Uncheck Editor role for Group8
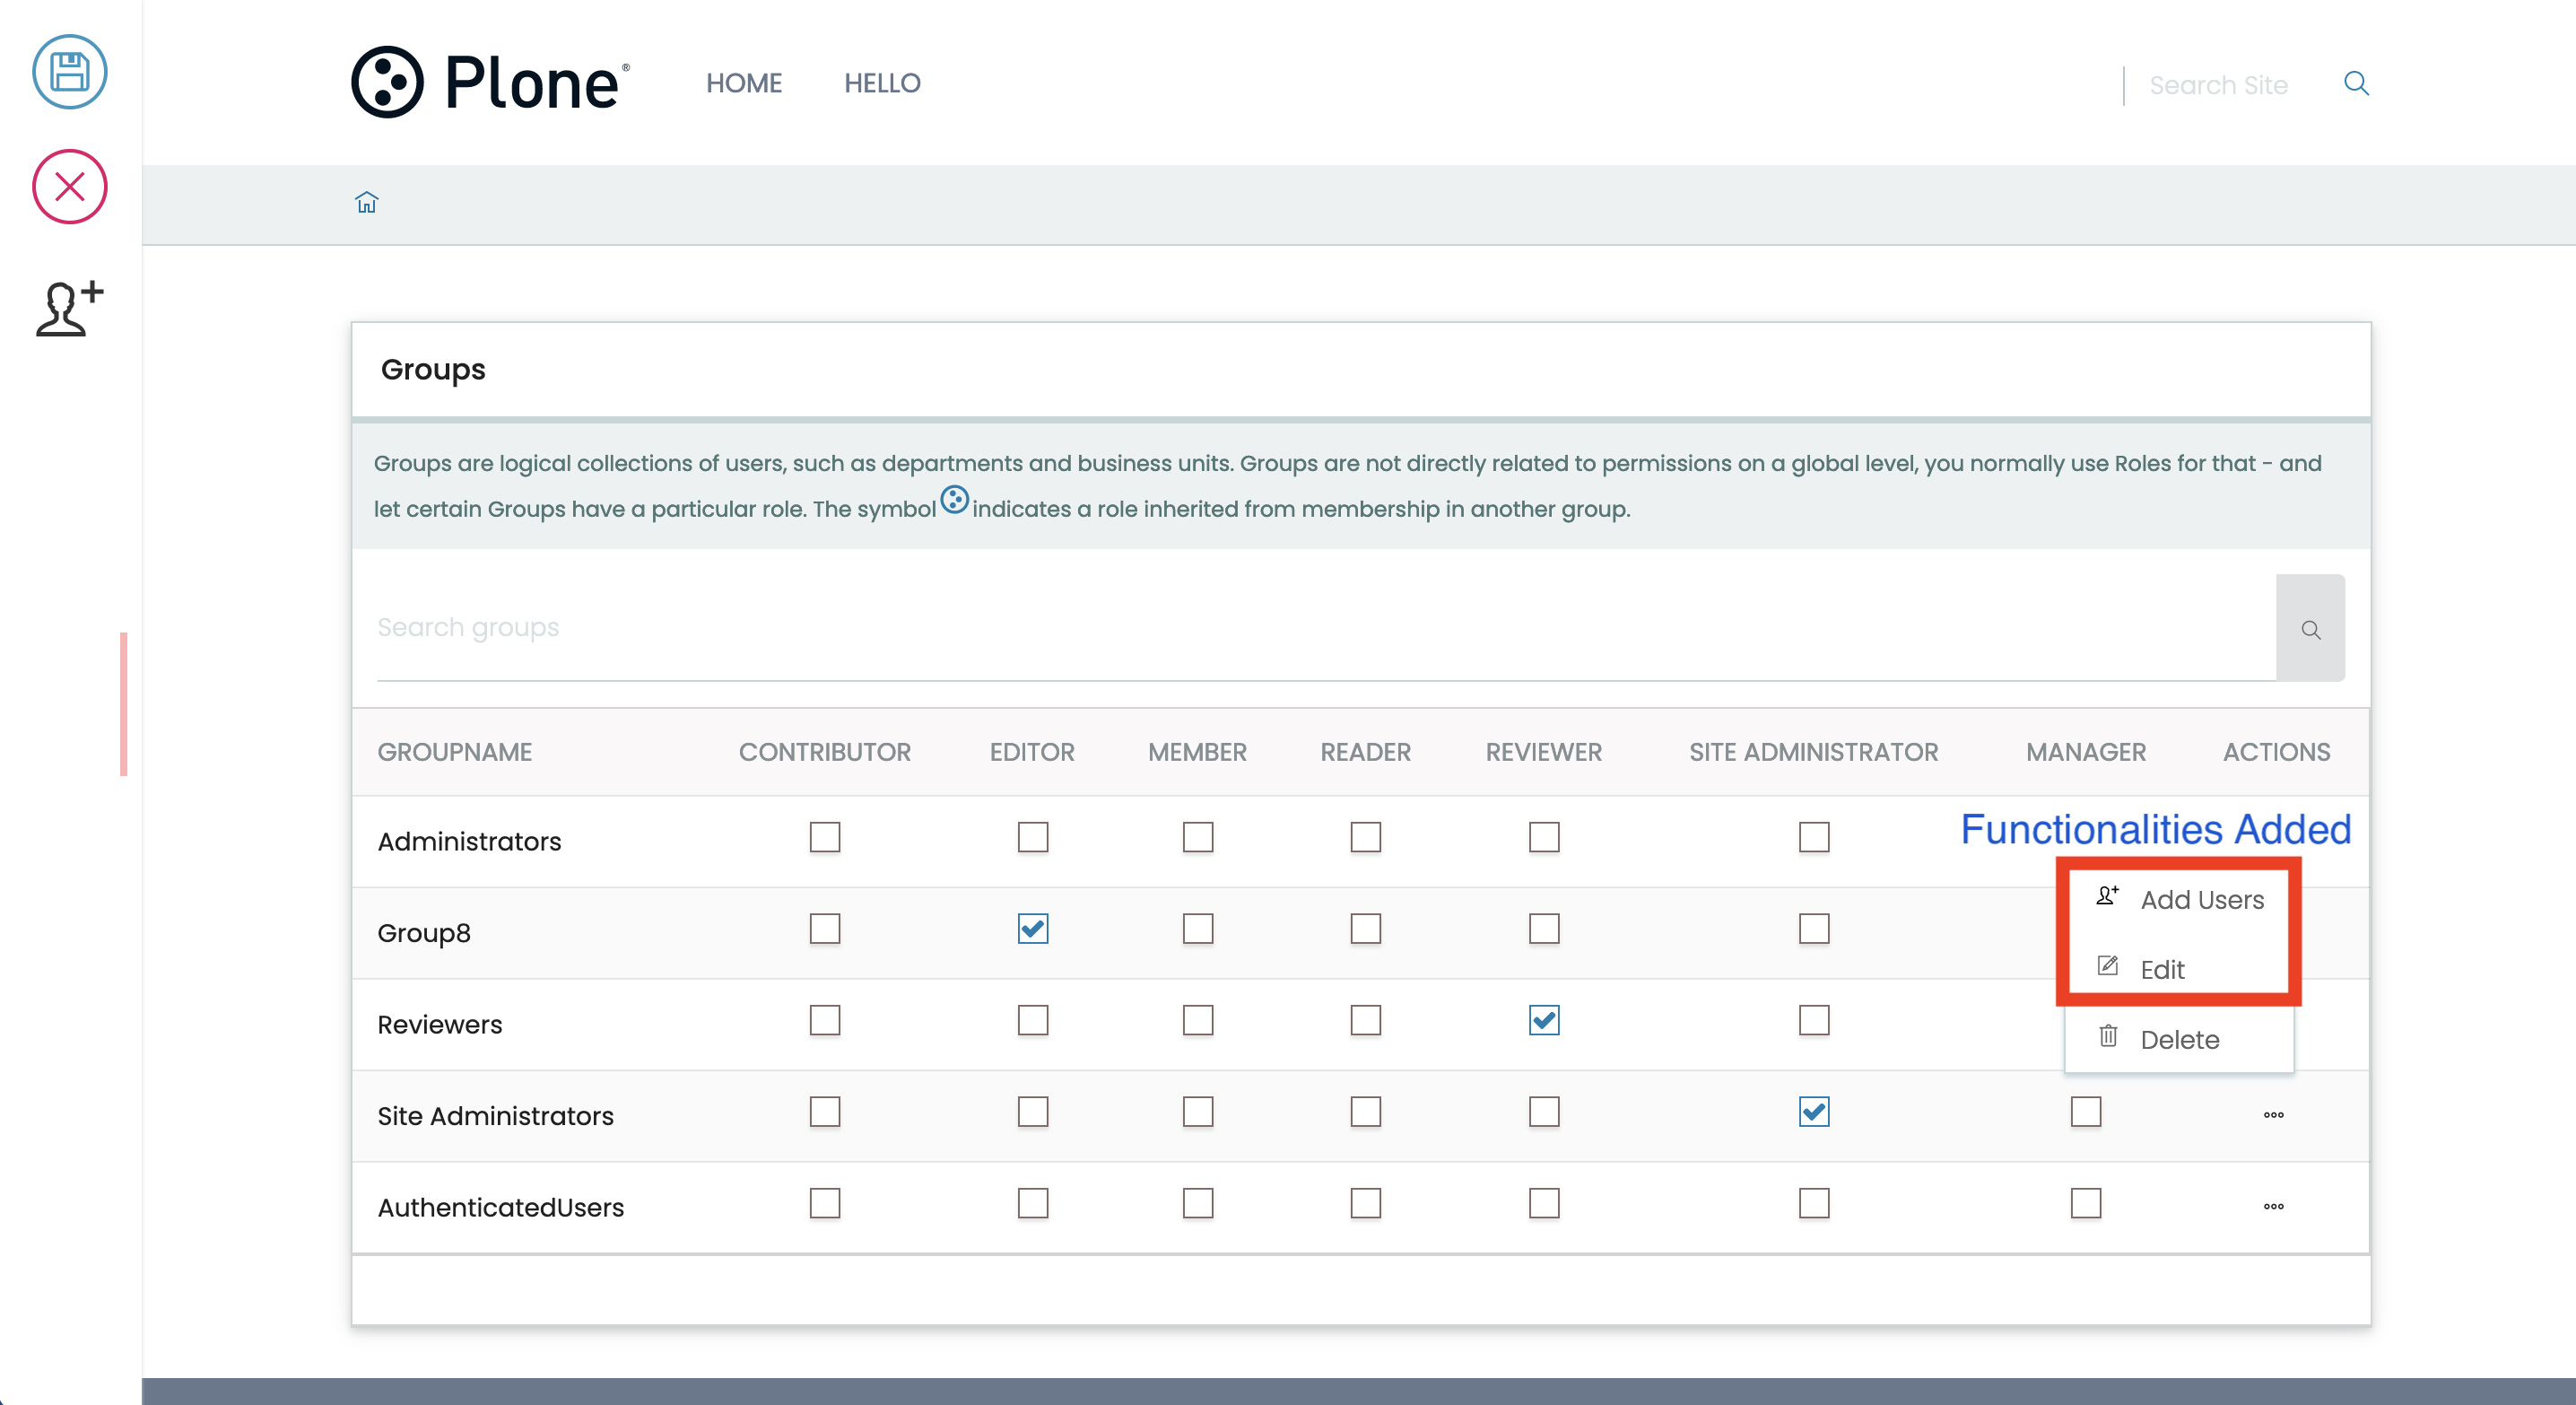 click(x=1033, y=929)
